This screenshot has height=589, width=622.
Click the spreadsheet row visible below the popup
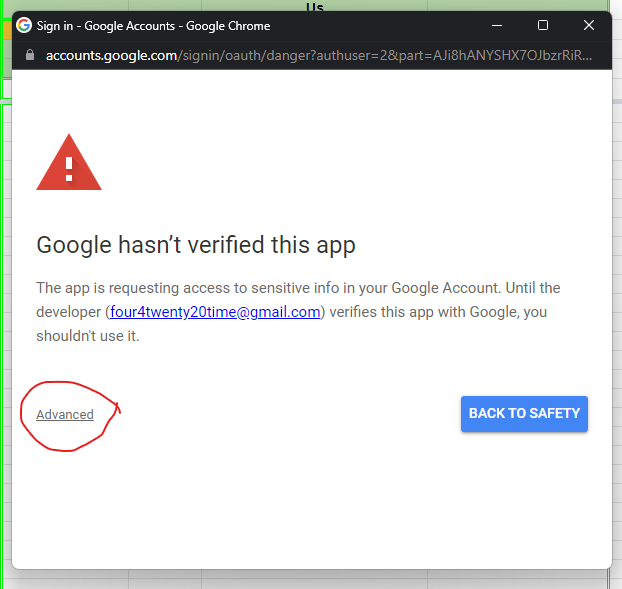tap(300, 579)
